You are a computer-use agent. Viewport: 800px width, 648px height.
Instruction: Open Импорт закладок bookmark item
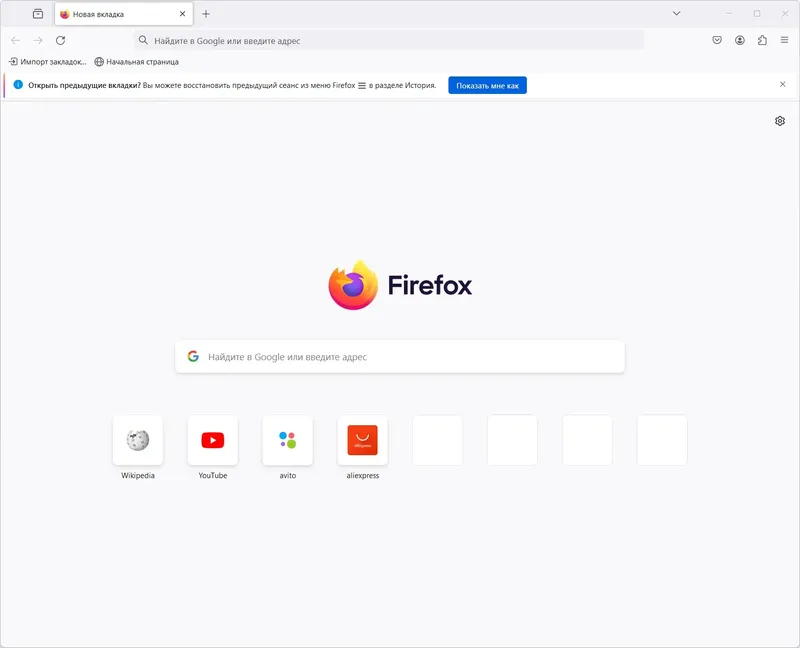click(x=47, y=62)
